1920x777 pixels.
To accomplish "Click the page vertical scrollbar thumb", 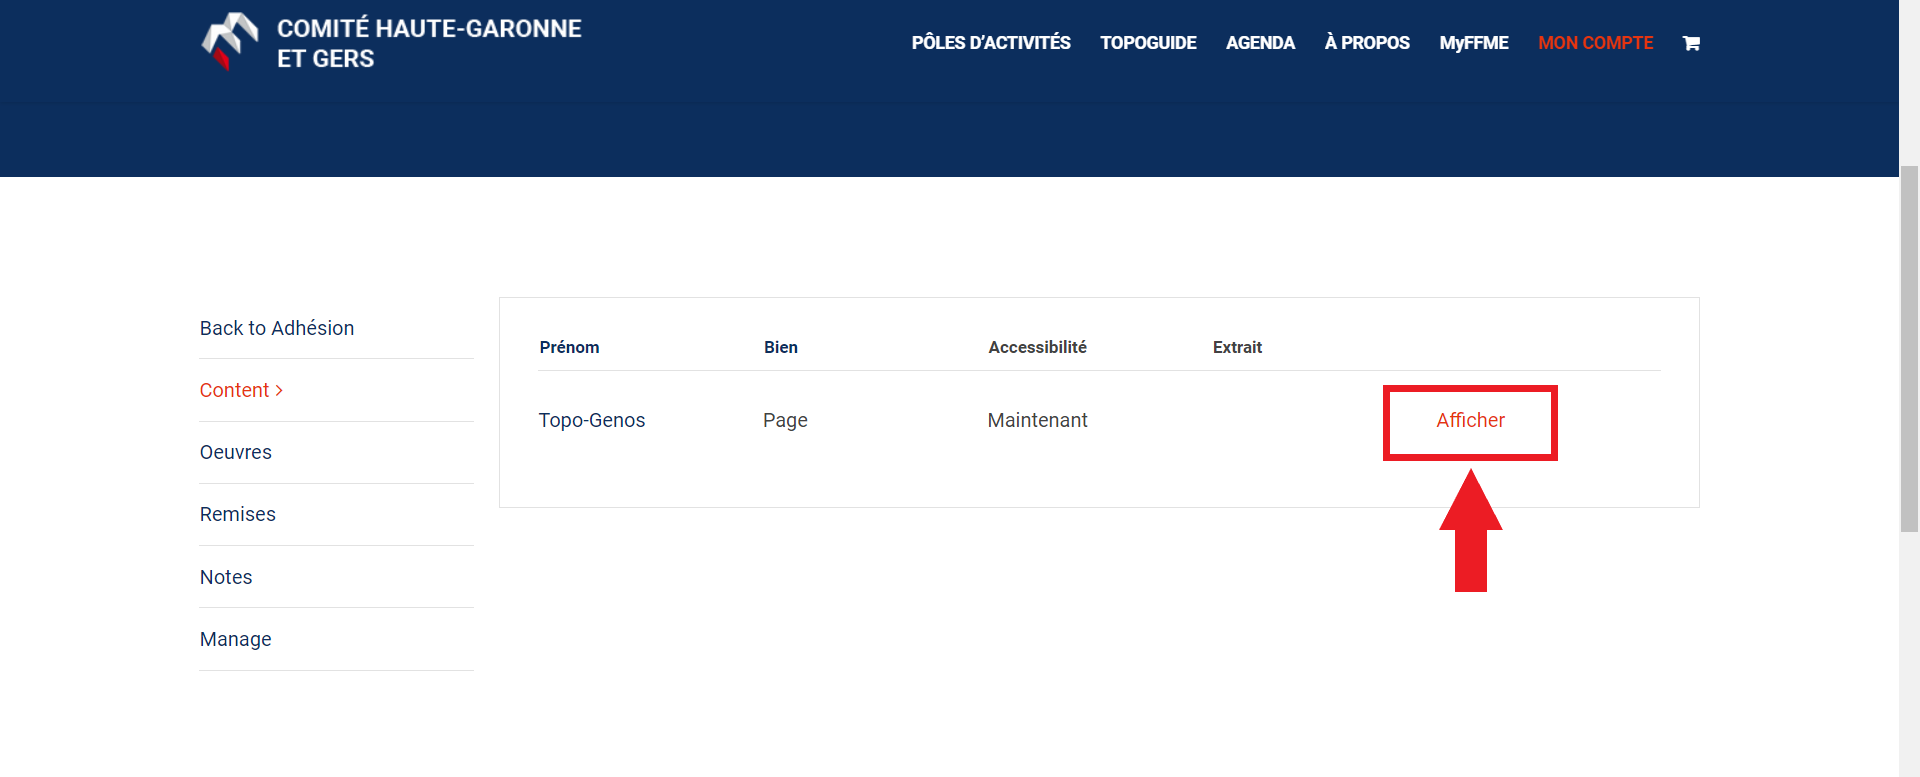I will [x=1909, y=350].
